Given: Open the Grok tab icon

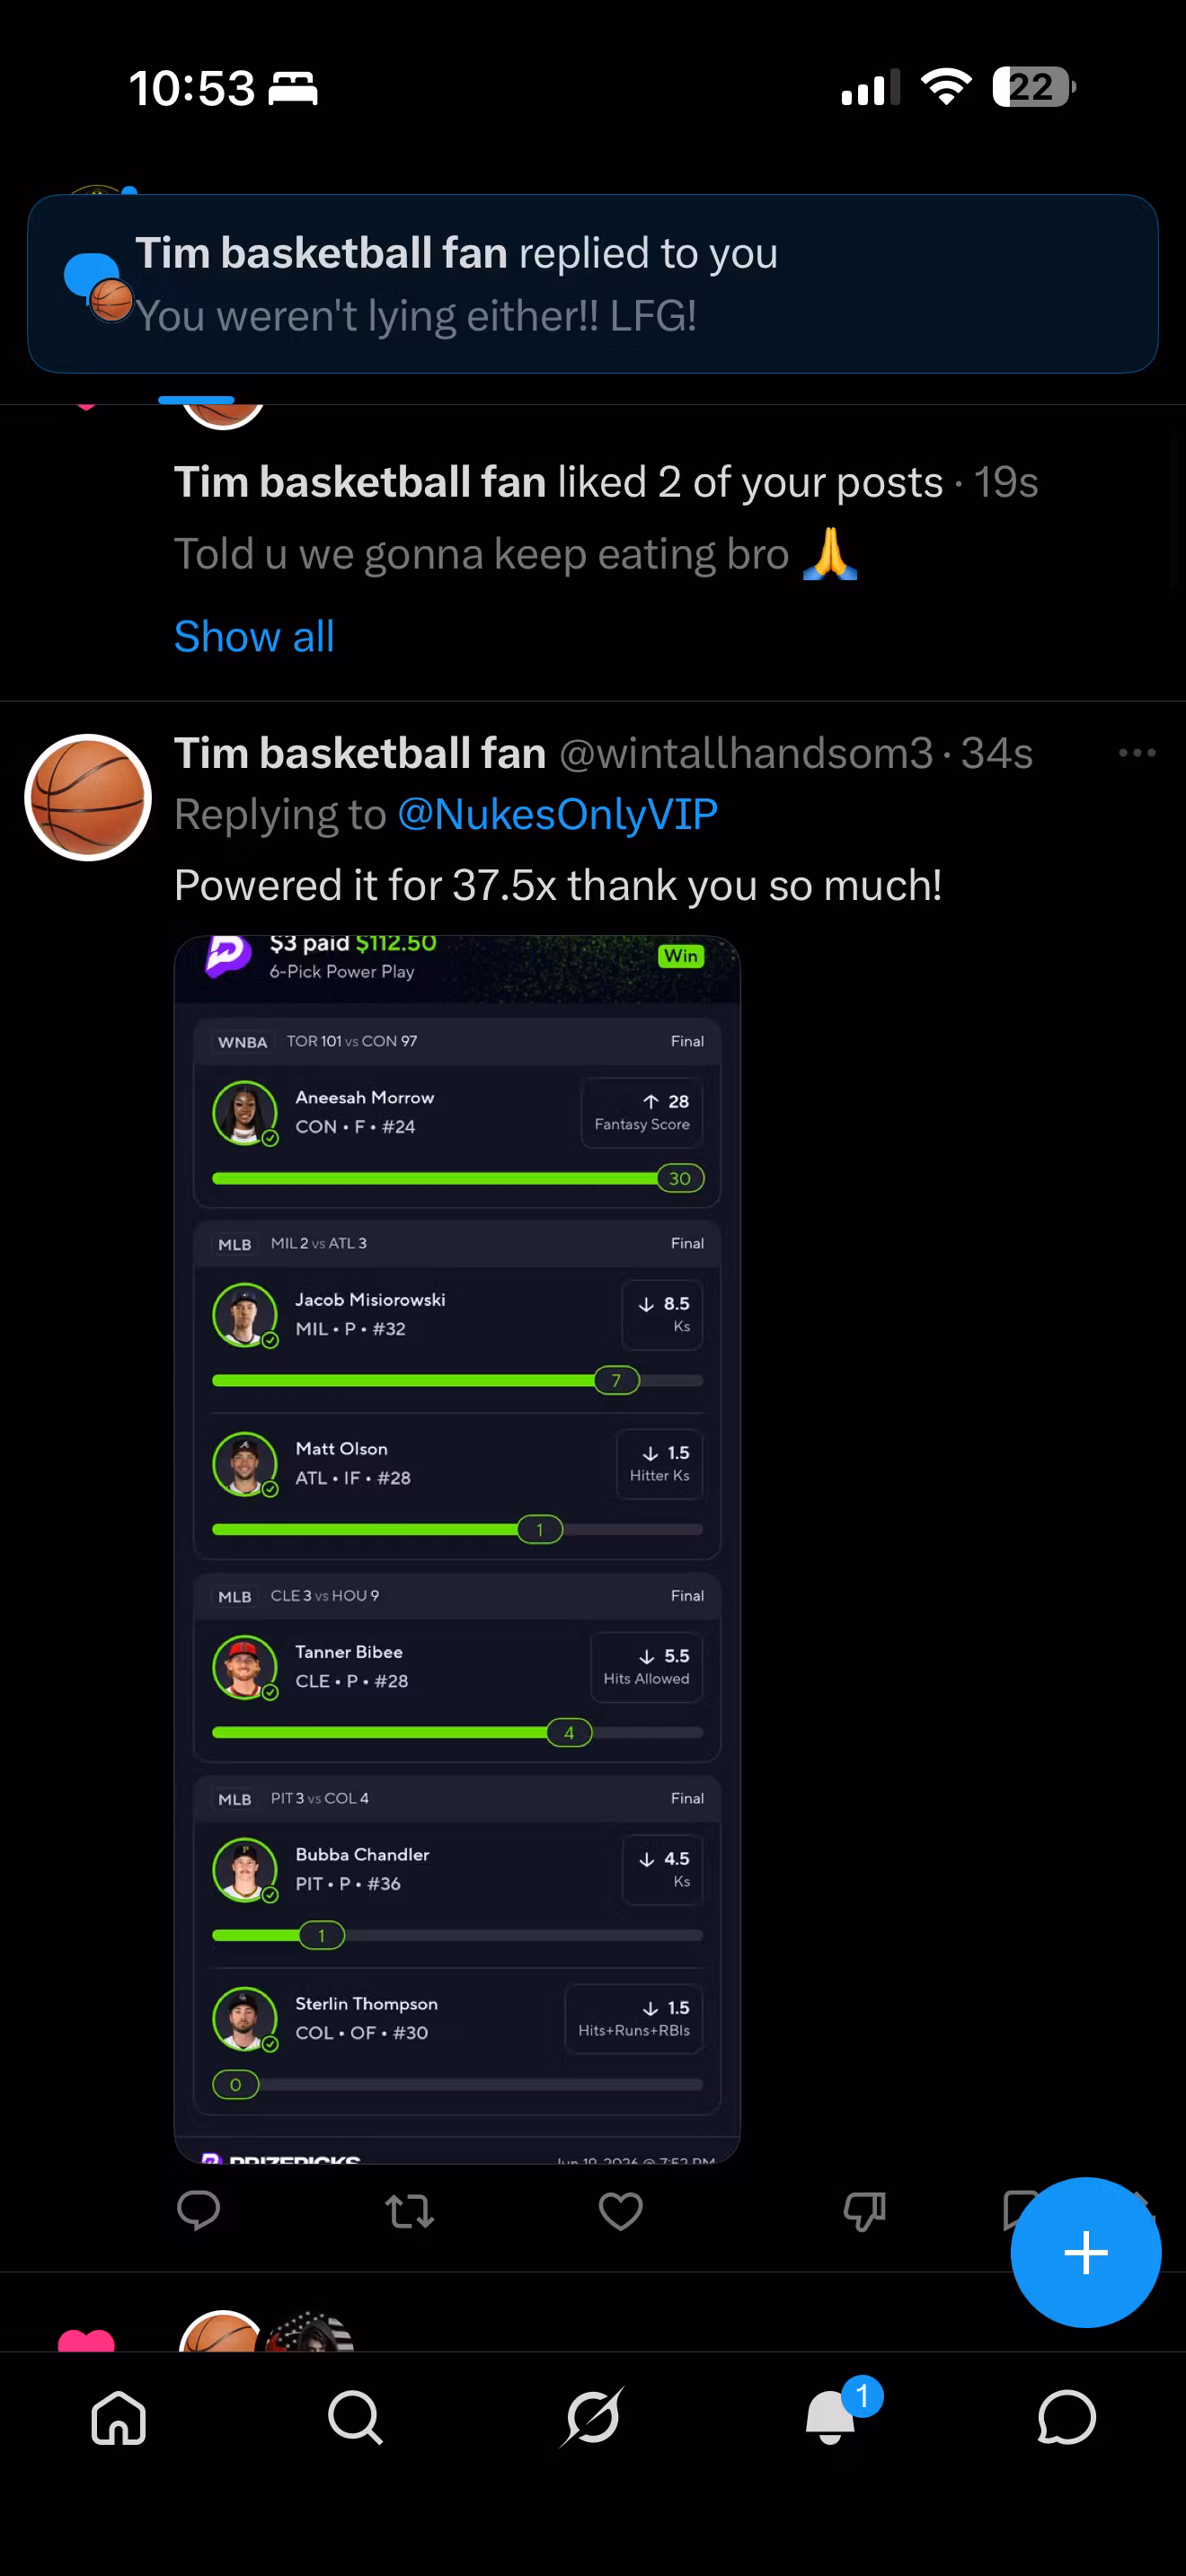Looking at the screenshot, I should [592, 2418].
